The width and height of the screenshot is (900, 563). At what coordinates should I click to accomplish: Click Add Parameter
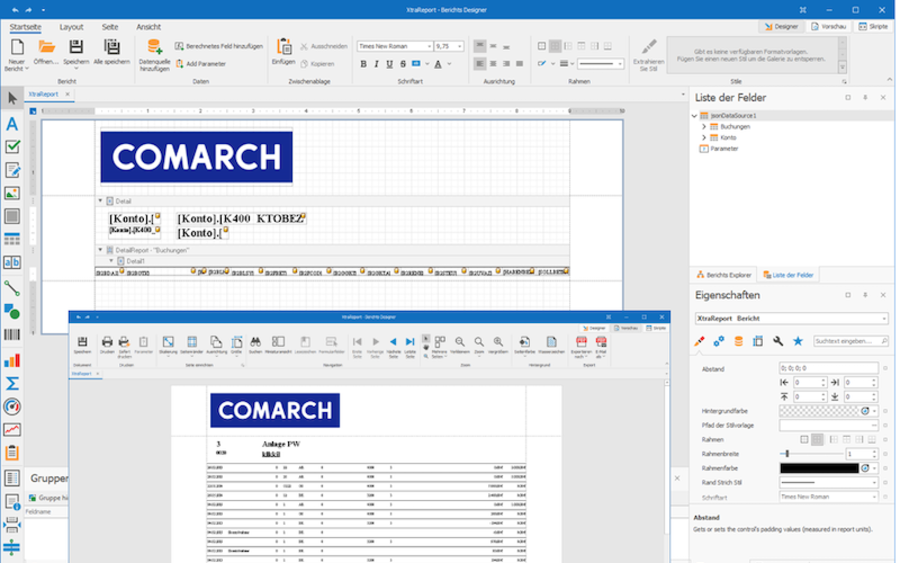click(200, 64)
